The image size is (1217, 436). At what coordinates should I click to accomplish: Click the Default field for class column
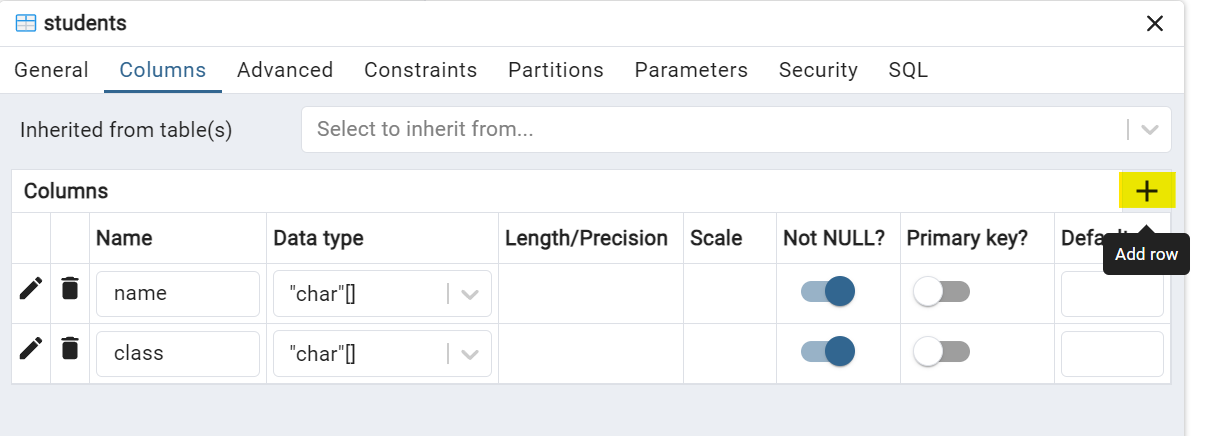tap(1112, 353)
